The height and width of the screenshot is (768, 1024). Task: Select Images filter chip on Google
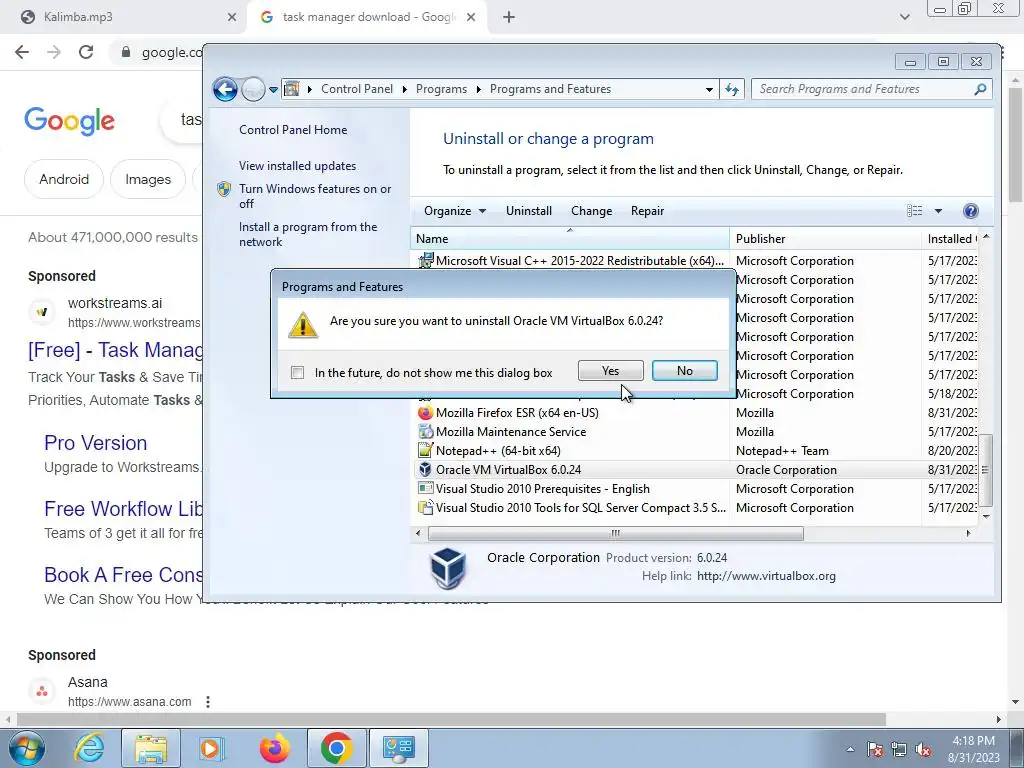(148, 179)
